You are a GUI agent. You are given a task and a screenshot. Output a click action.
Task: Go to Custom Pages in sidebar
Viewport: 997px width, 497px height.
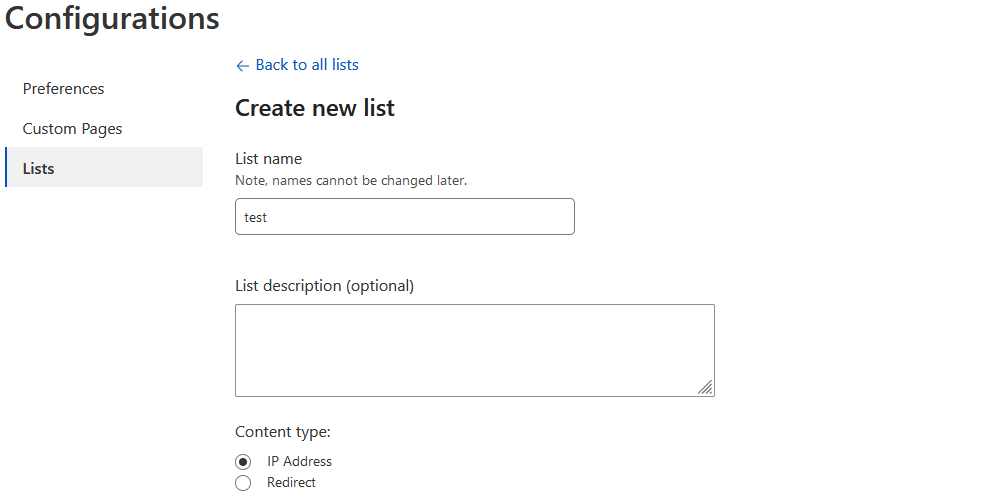pyautogui.click(x=73, y=129)
